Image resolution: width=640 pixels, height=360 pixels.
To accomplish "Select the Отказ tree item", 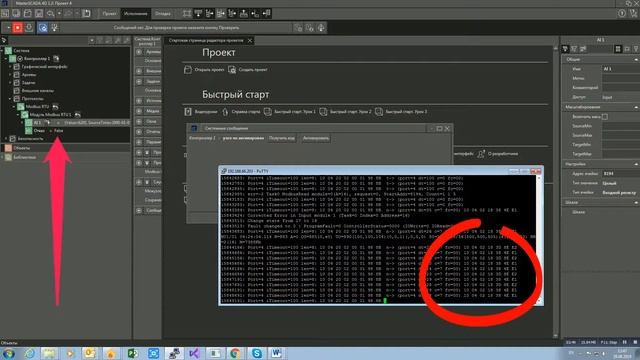I will point(39,131).
